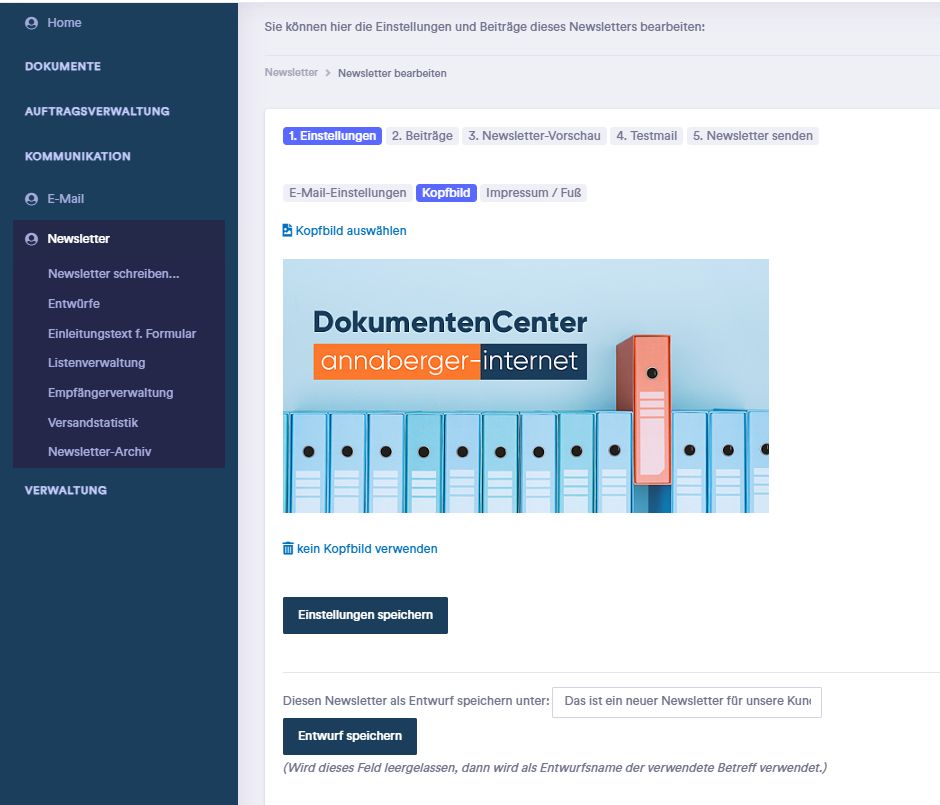Select the Kopfbild sub-tab
The height and width of the screenshot is (805, 940).
pos(446,193)
